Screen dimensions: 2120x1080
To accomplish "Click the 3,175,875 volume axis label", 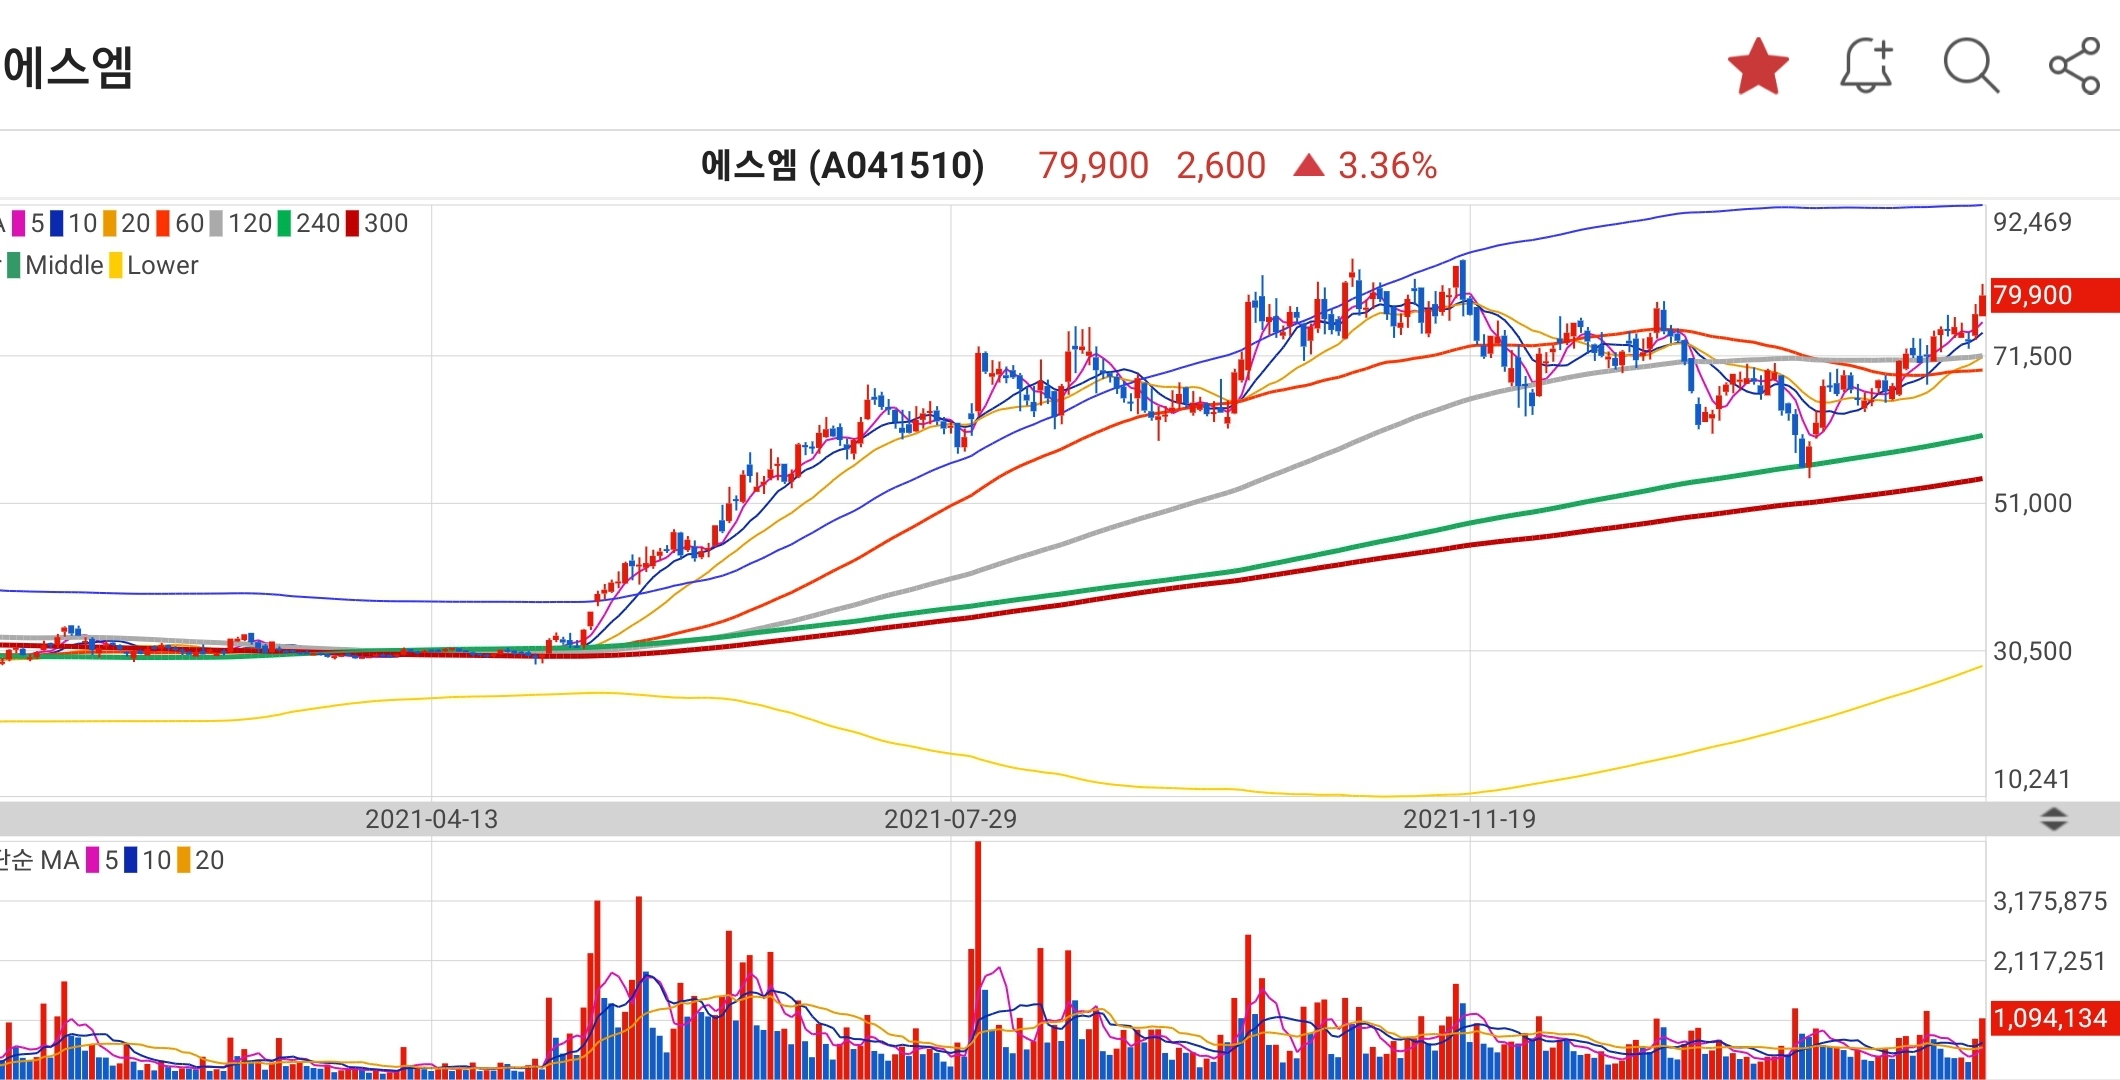I will click(x=2050, y=901).
